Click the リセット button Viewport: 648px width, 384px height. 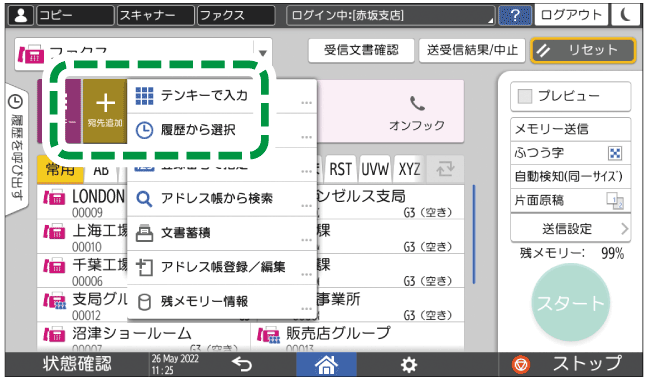[x=583, y=50]
